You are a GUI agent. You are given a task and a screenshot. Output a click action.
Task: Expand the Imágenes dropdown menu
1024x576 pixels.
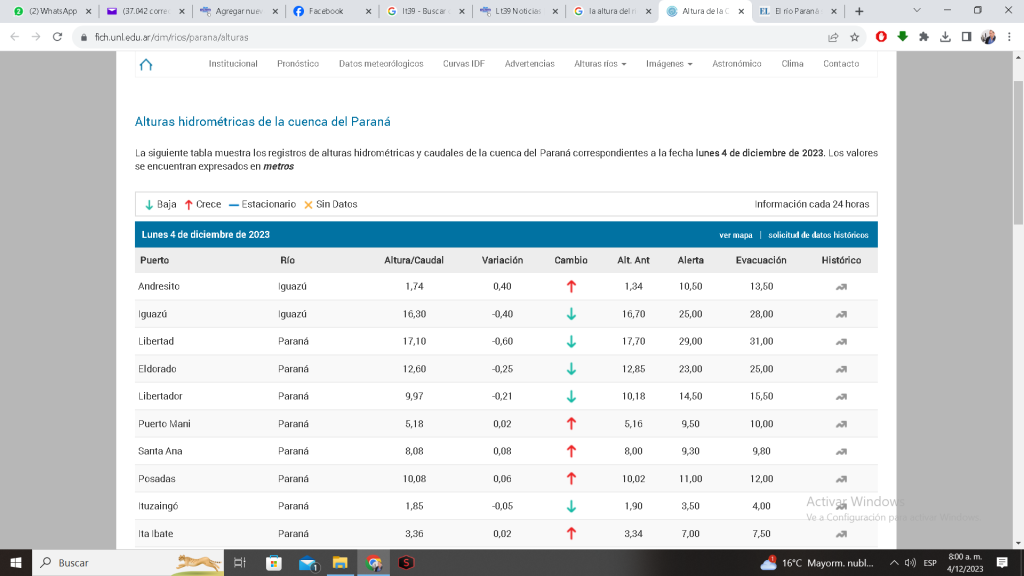pyautogui.click(x=669, y=64)
